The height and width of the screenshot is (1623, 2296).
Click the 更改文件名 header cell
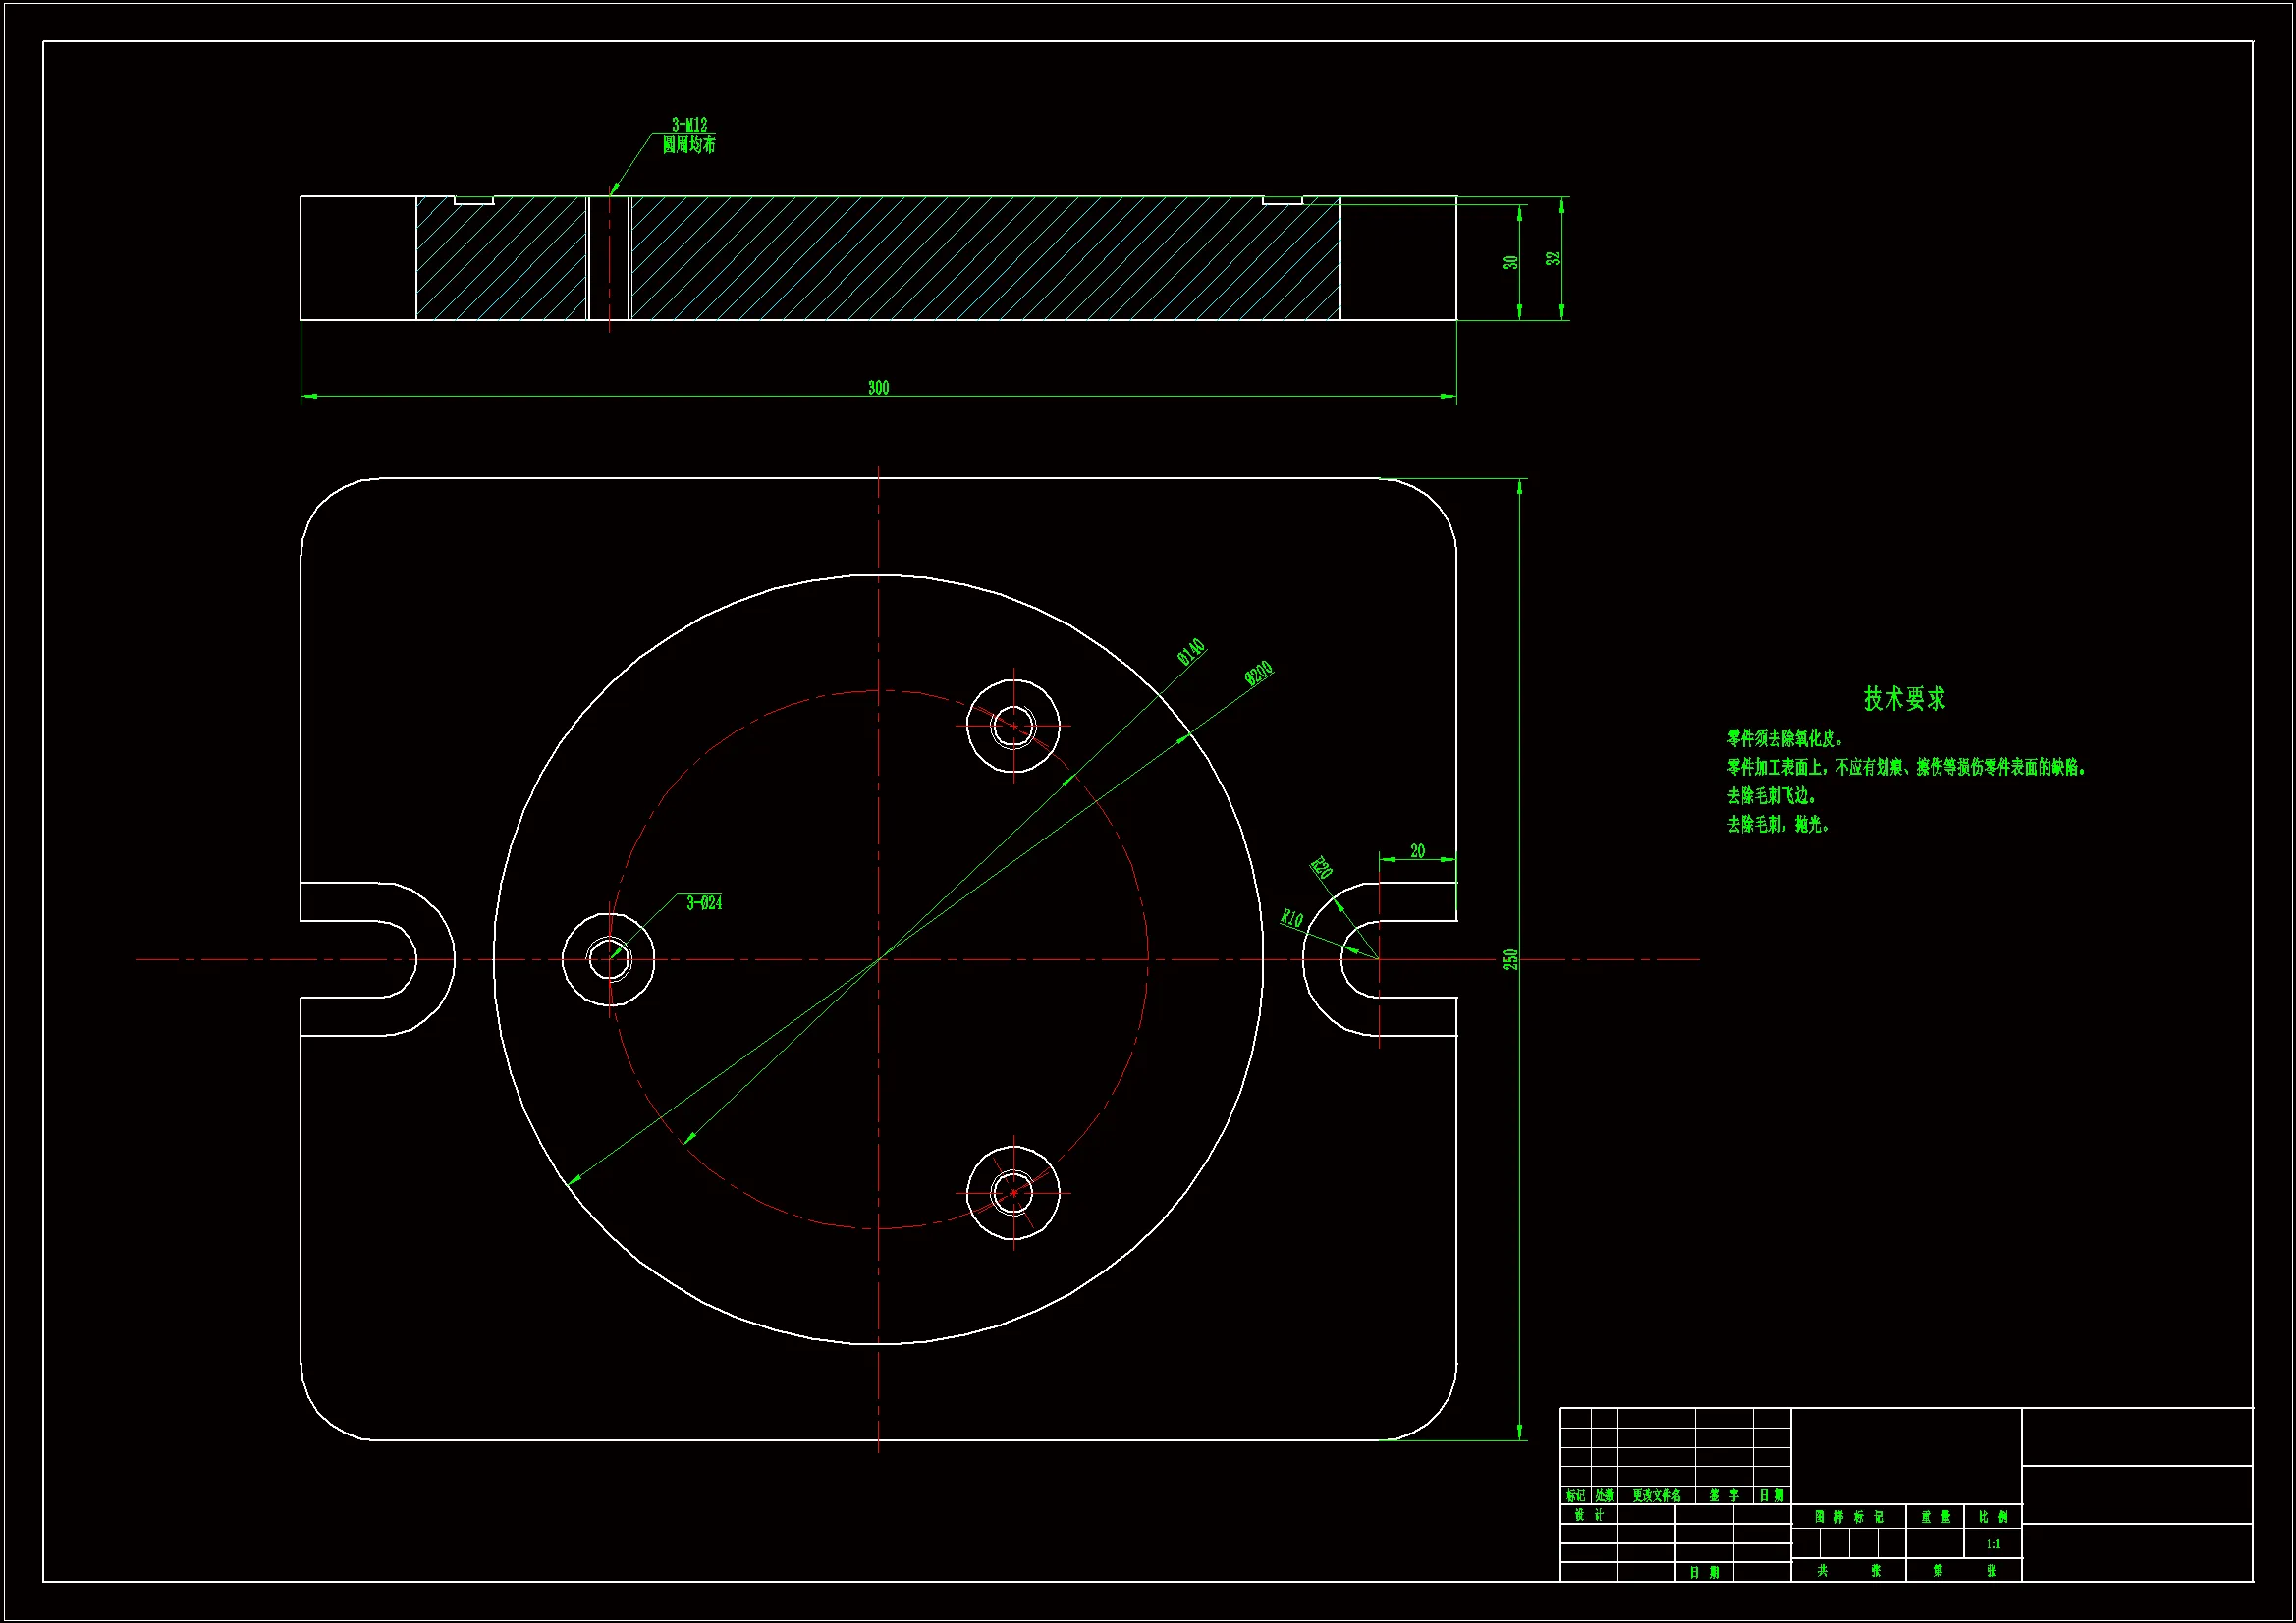click(1656, 1496)
